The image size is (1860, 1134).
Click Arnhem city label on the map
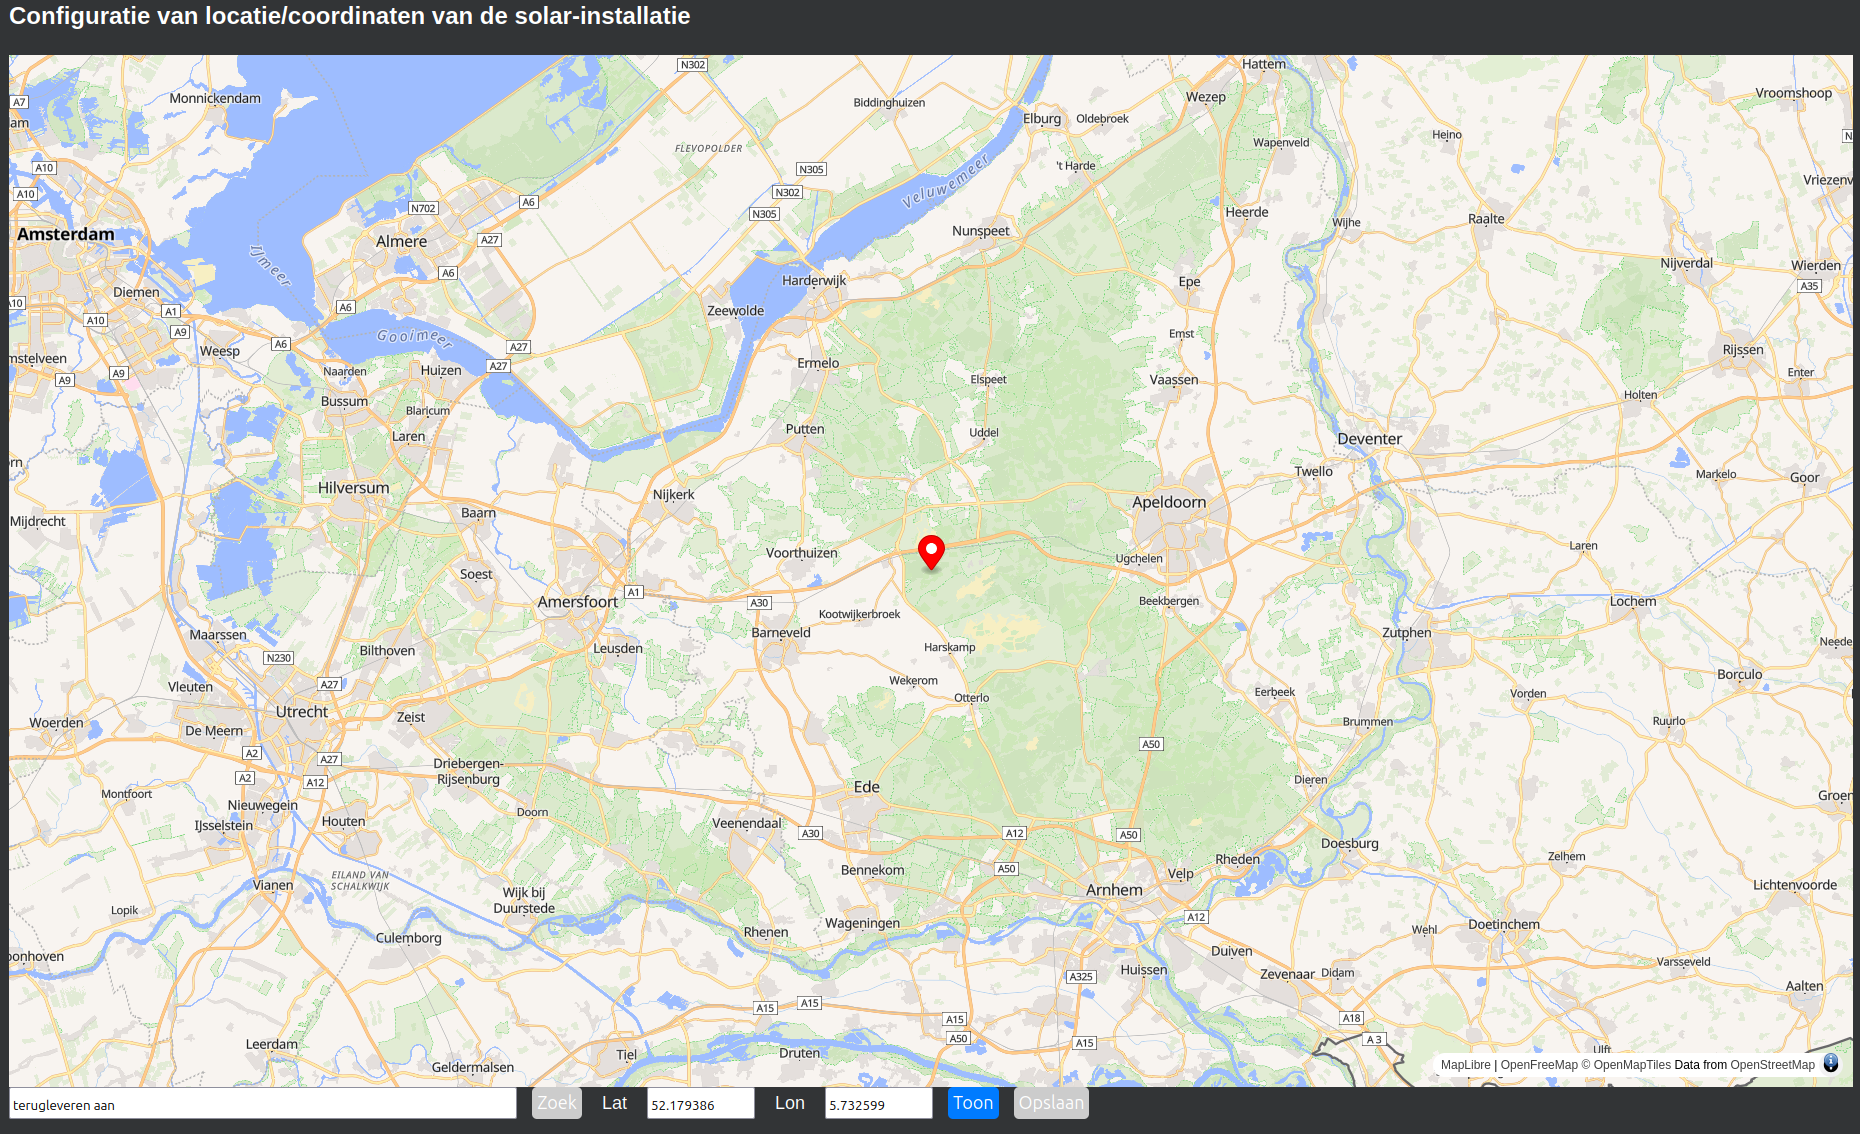coord(1113,890)
